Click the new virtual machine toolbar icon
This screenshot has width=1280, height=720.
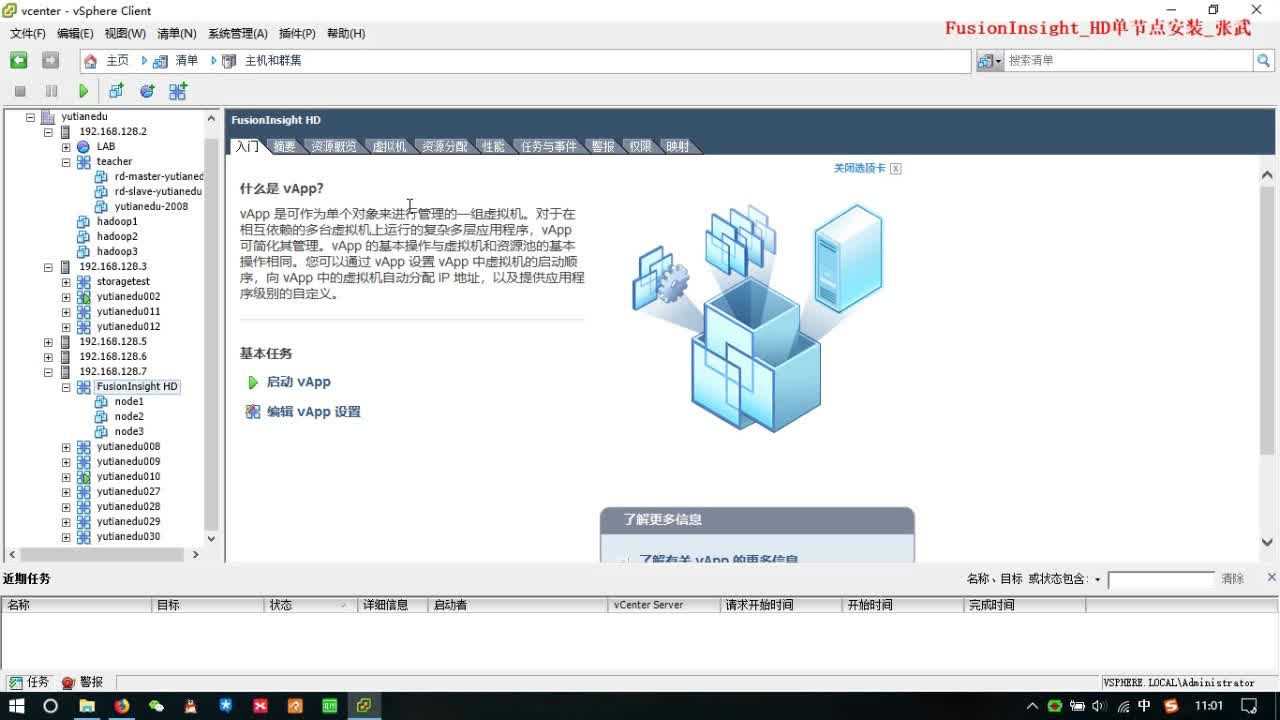pos(116,91)
